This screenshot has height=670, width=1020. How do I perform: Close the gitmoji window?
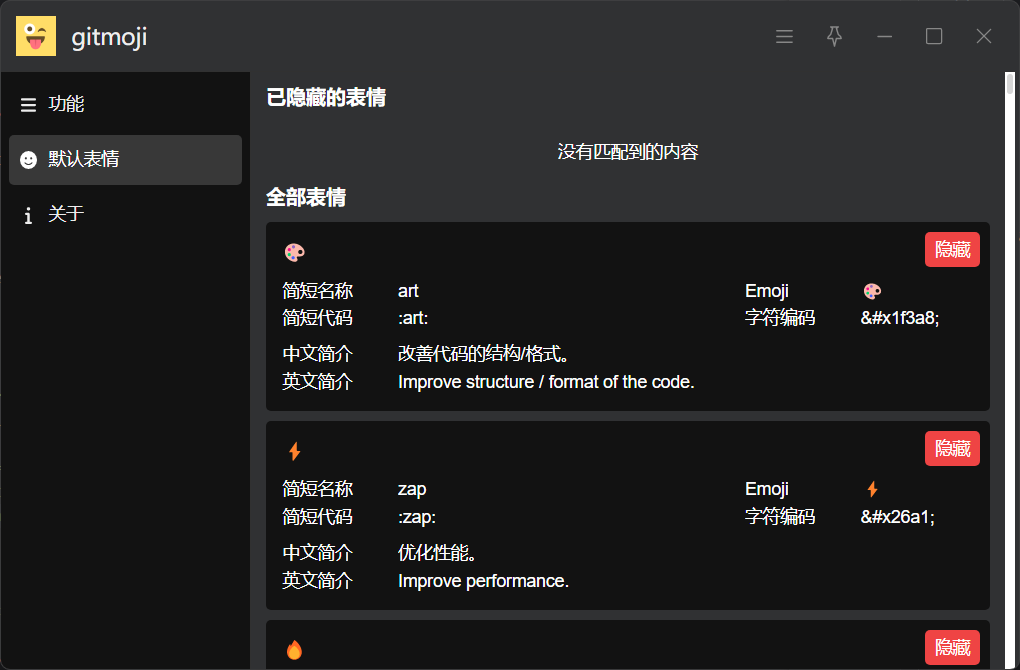click(984, 36)
